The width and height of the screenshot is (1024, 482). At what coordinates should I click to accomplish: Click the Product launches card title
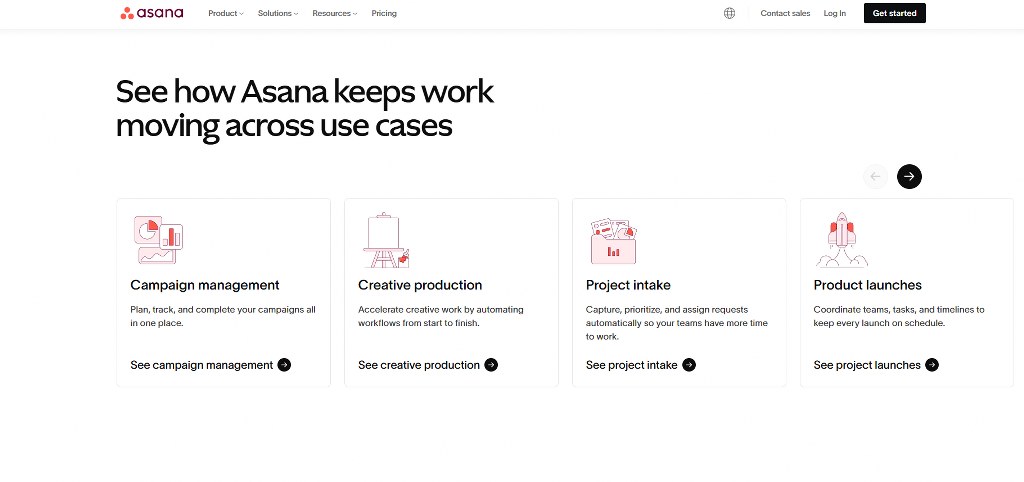pos(867,285)
